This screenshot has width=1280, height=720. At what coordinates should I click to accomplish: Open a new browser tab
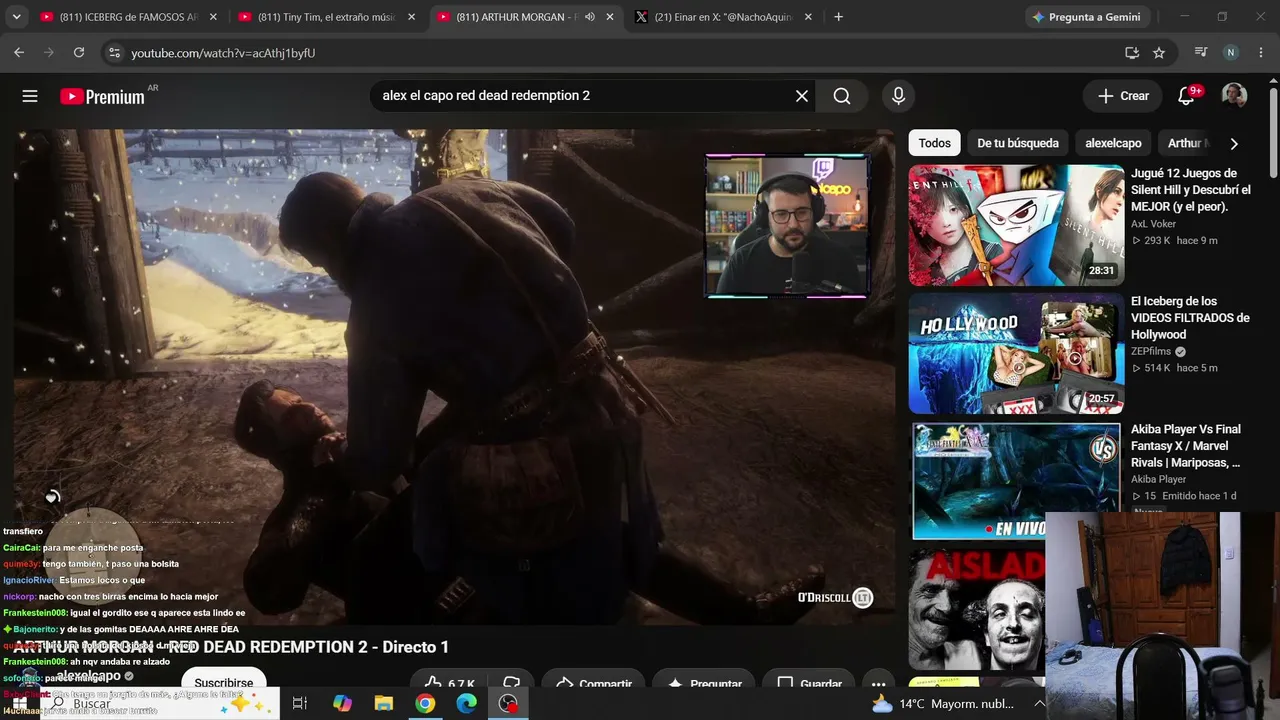click(x=838, y=17)
